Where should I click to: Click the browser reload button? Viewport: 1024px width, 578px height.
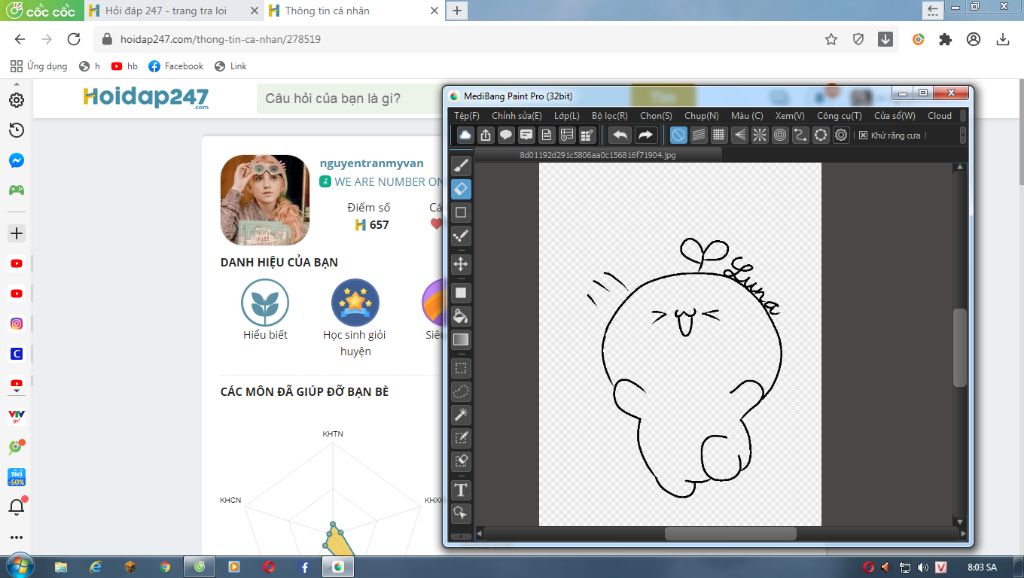pyautogui.click(x=74, y=39)
